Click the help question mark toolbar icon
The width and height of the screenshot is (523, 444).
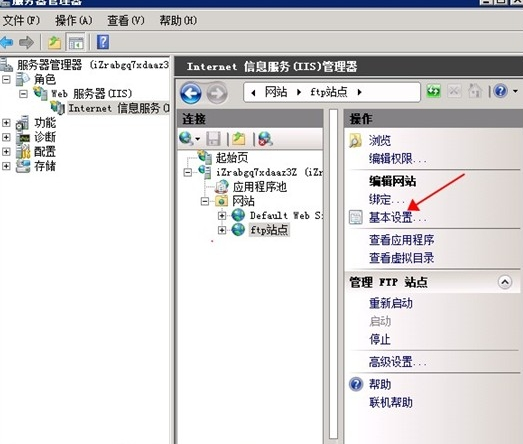pyautogui.click(x=103, y=42)
